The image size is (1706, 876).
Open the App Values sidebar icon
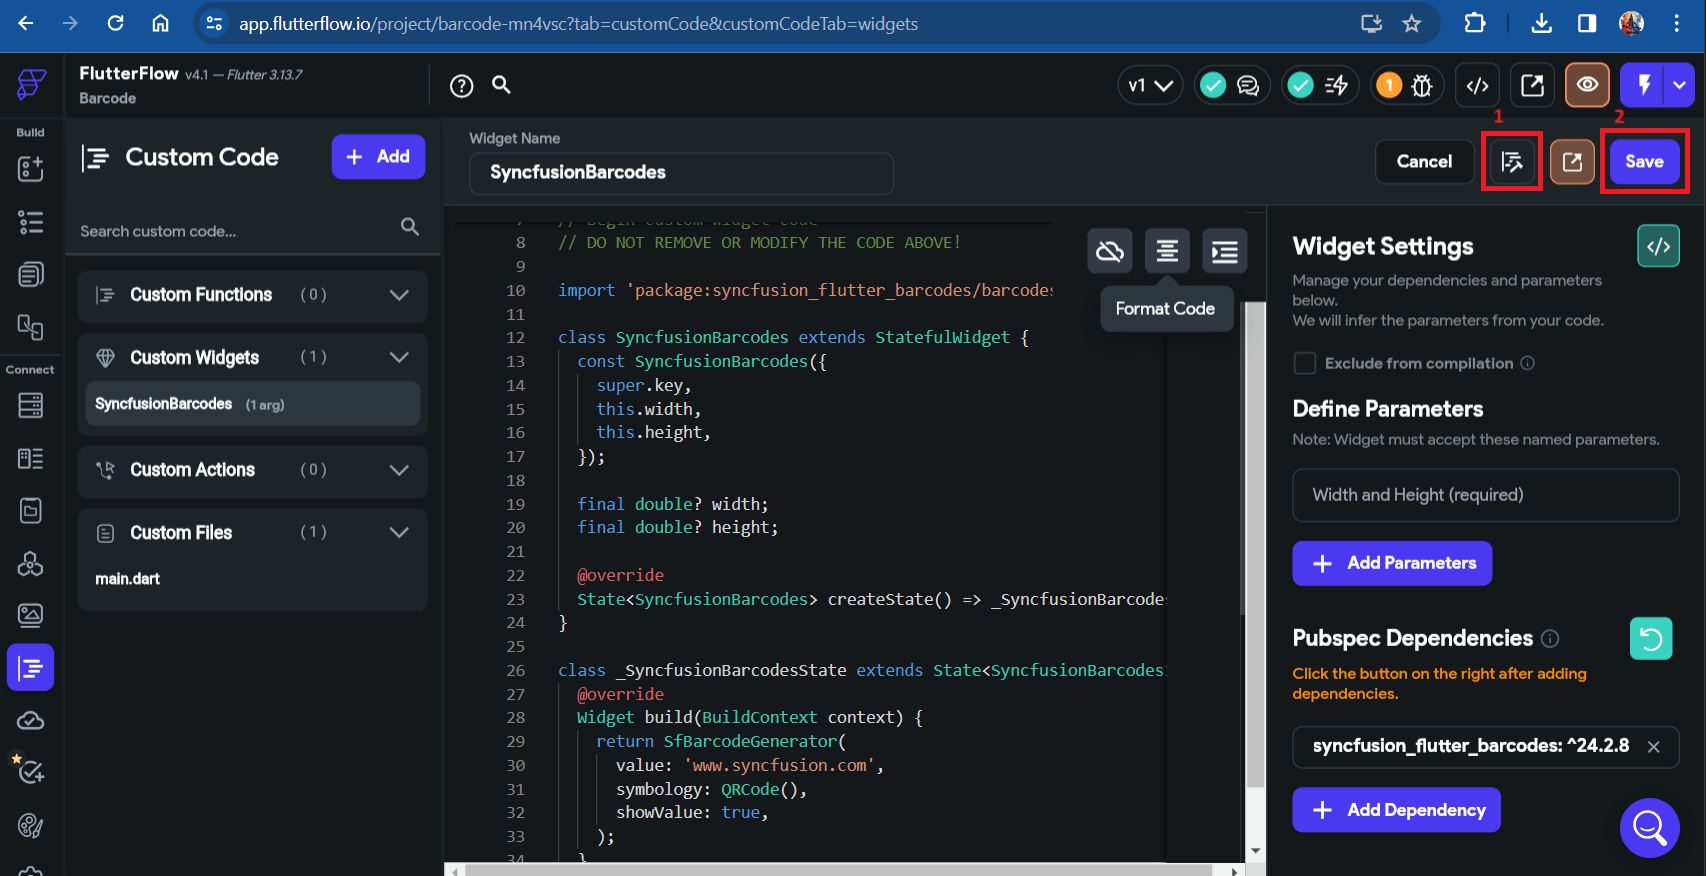31,510
